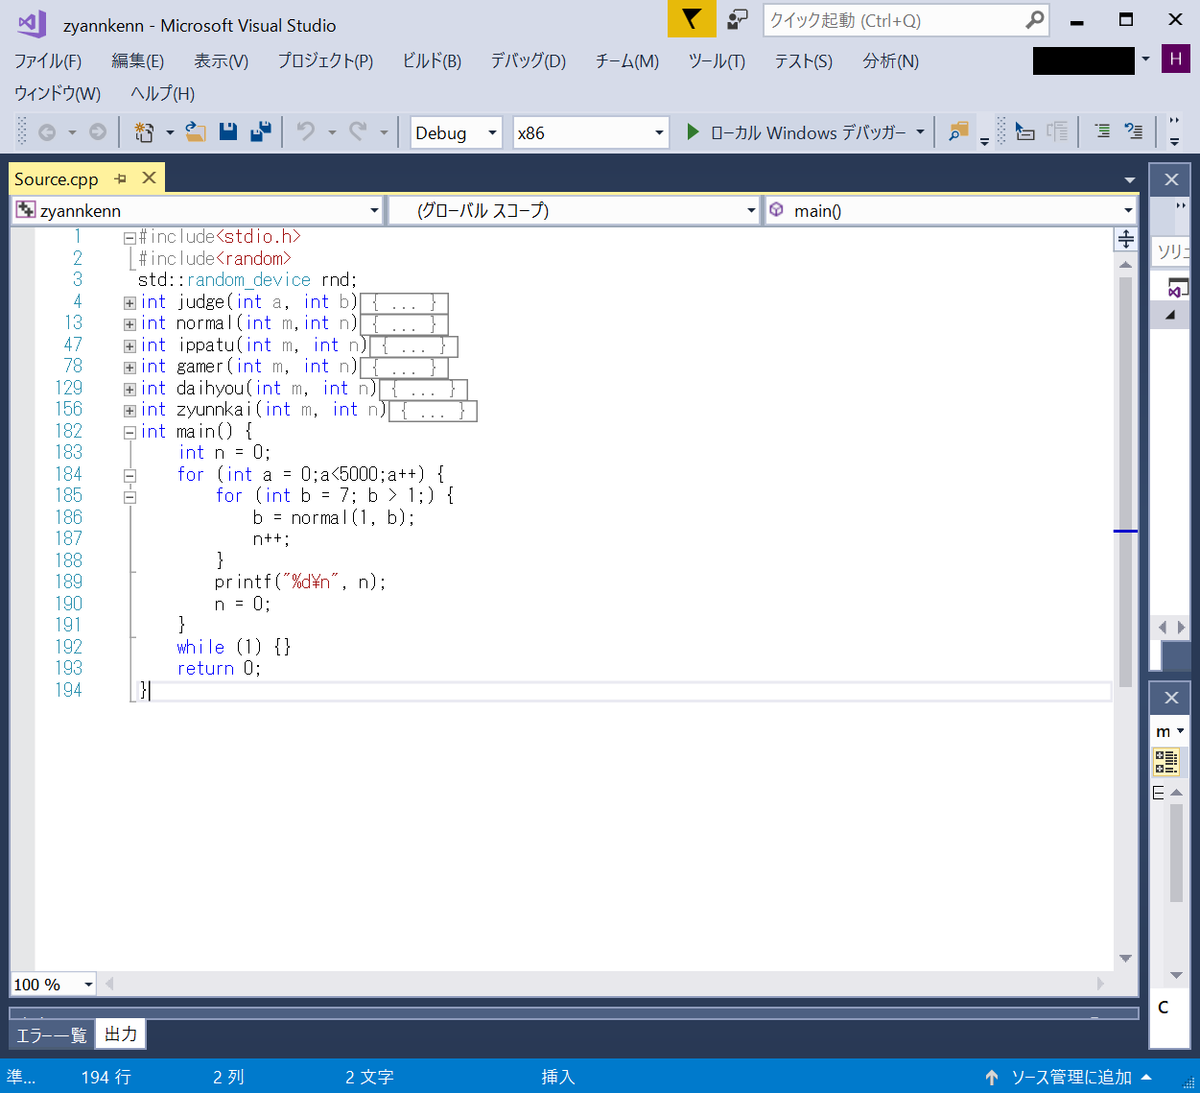The image size is (1200, 1093).
Task: Click the editor scroll down arrow
Action: point(1126,958)
